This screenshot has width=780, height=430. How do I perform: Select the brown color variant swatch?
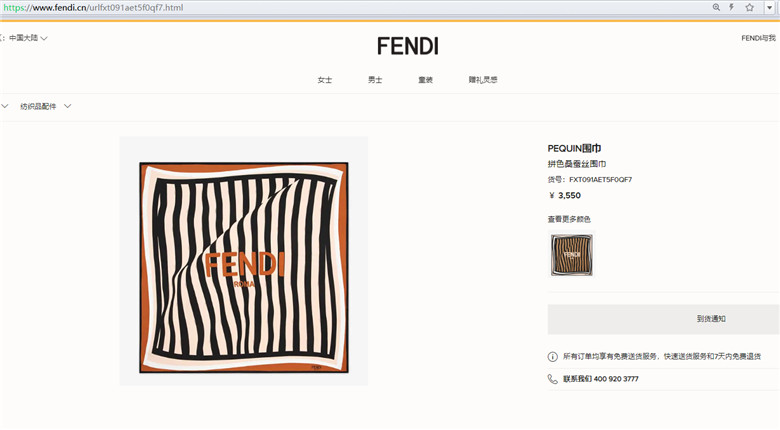point(572,255)
